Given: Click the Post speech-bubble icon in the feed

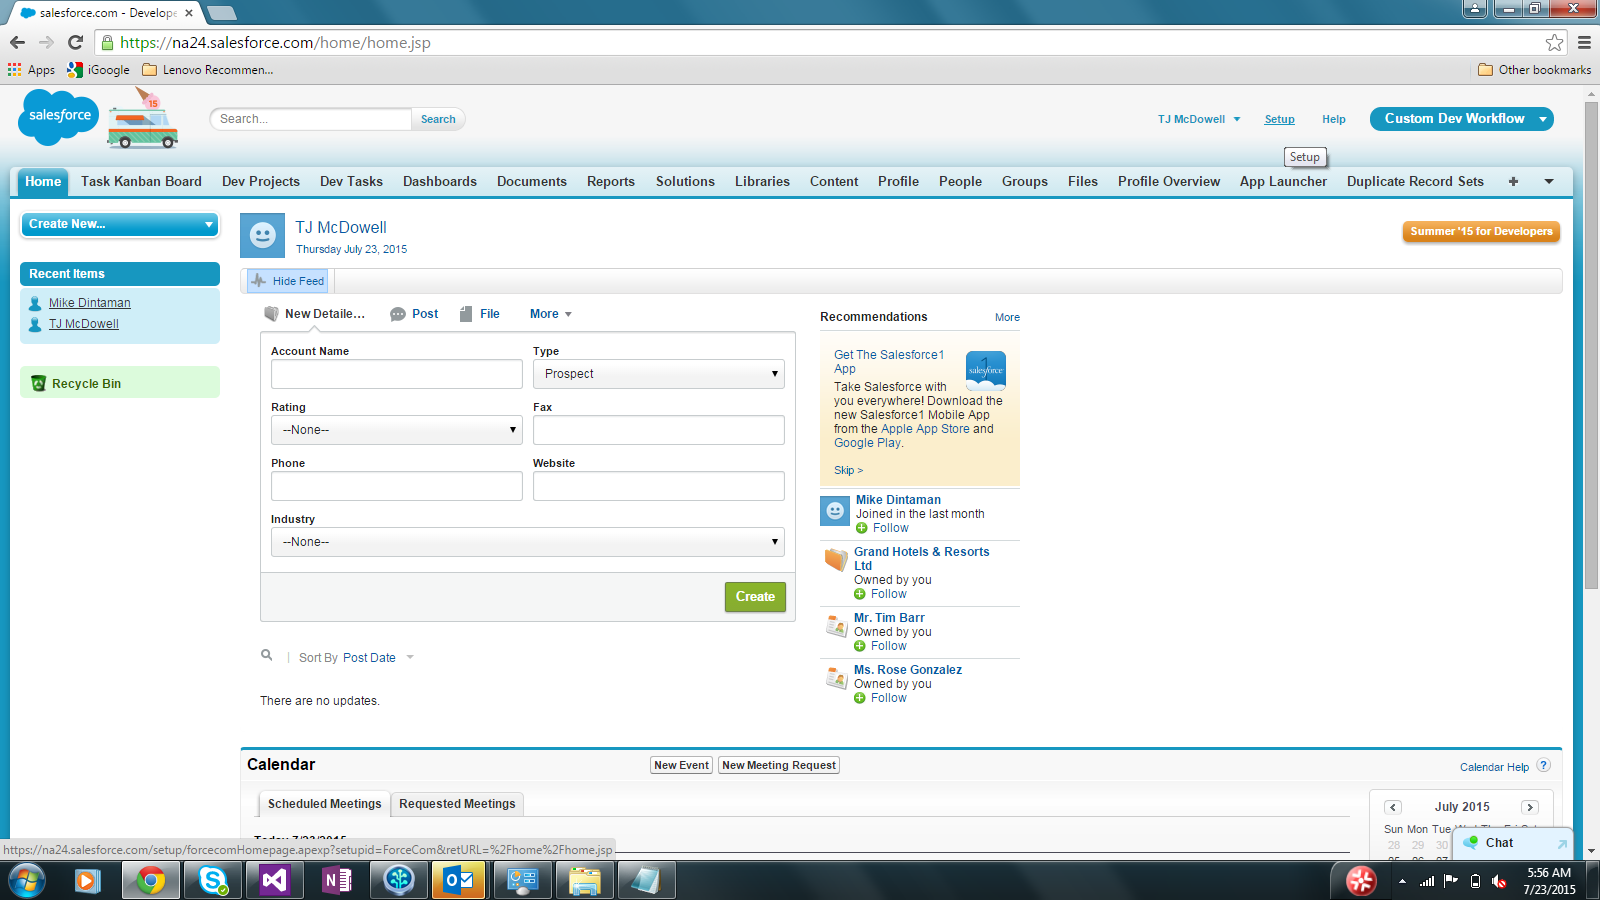Looking at the screenshot, I should [398, 313].
